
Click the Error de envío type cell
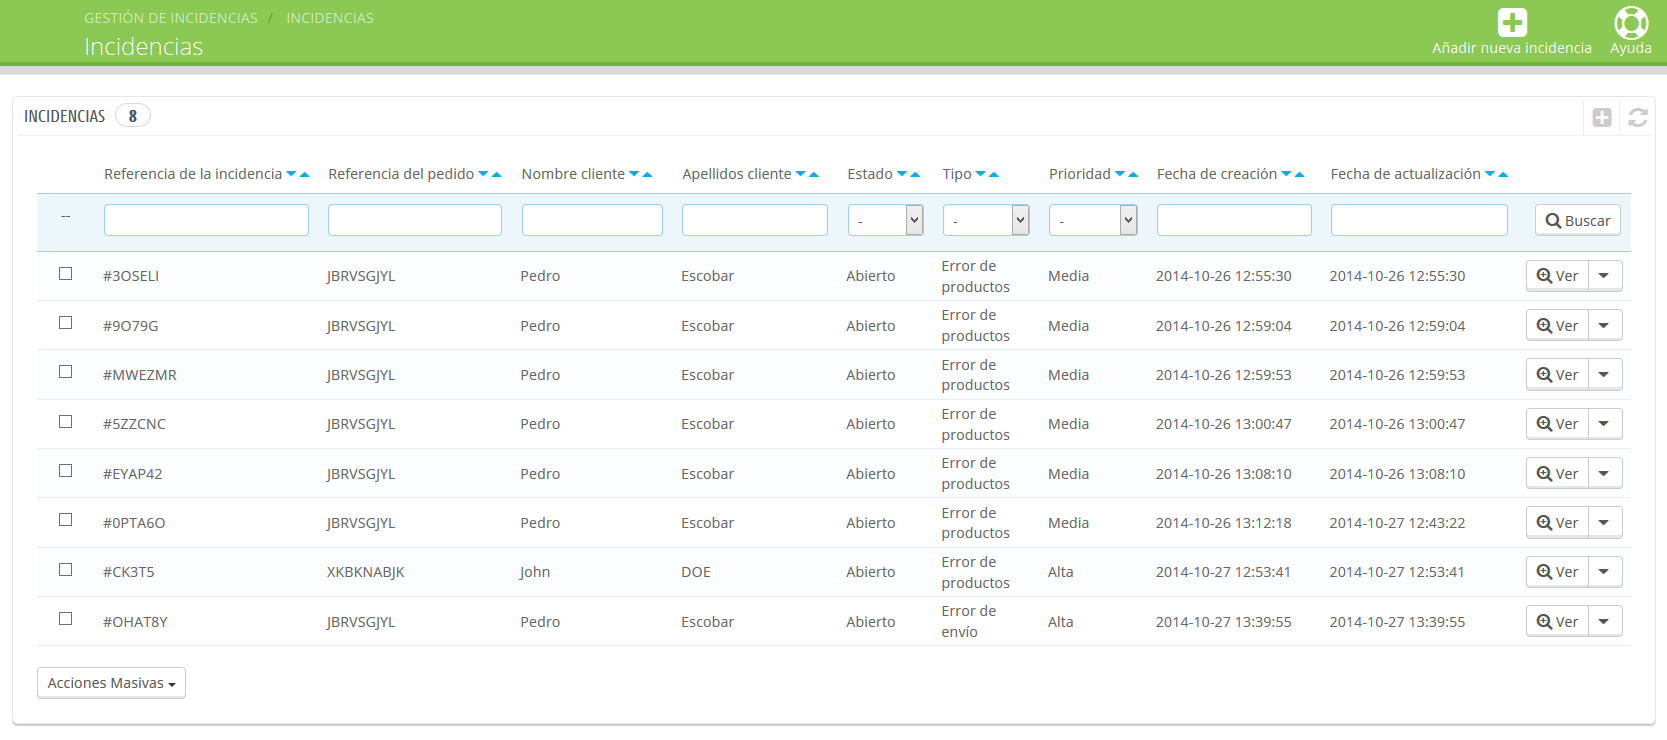click(x=969, y=621)
